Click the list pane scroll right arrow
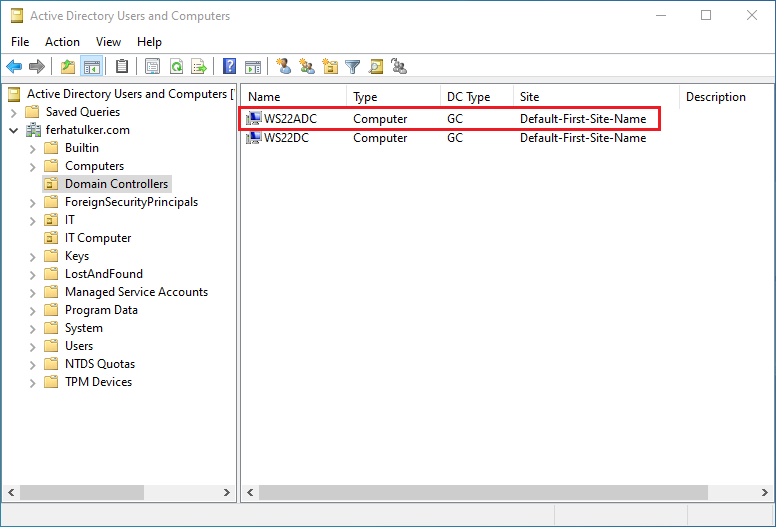This screenshot has height=527, width=776. tap(765, 492)
